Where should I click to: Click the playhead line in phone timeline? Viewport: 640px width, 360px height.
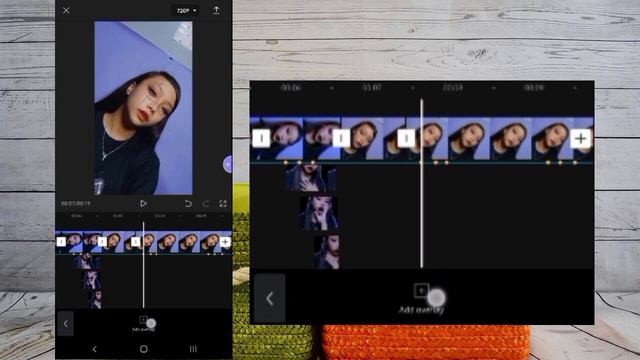pyautogui.click(x=143, y=265)
